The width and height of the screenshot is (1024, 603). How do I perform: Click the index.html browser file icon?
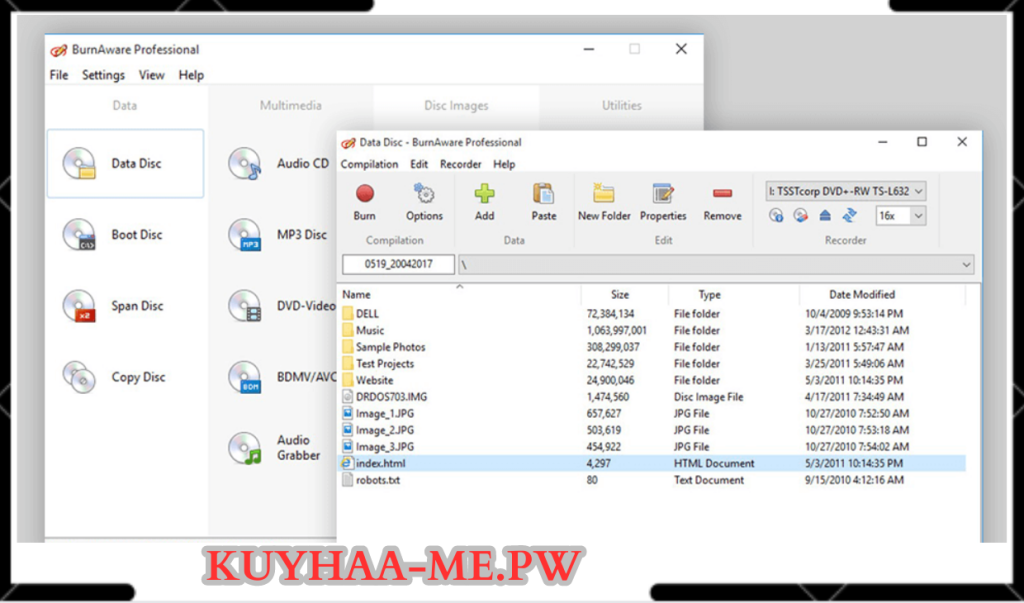[347, 463]
